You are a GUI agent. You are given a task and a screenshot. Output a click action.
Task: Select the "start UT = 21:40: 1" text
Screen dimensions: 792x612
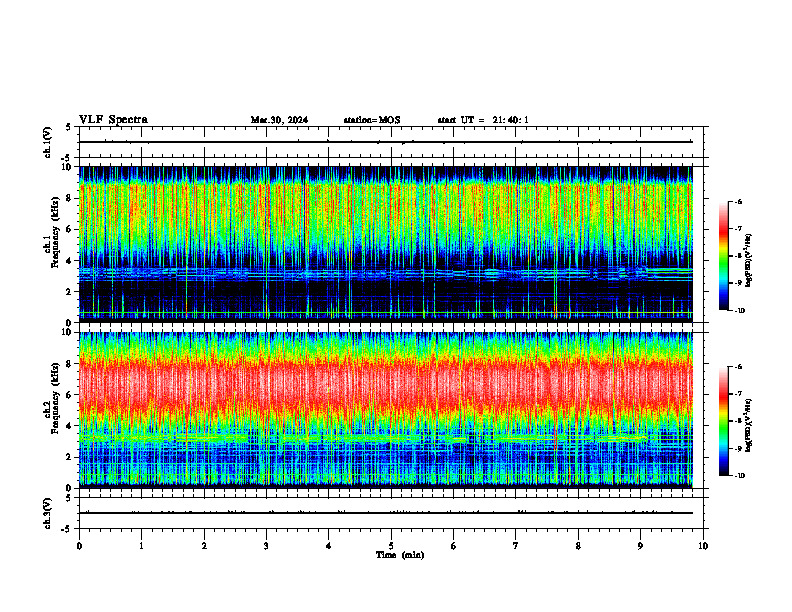click(483, 120)
